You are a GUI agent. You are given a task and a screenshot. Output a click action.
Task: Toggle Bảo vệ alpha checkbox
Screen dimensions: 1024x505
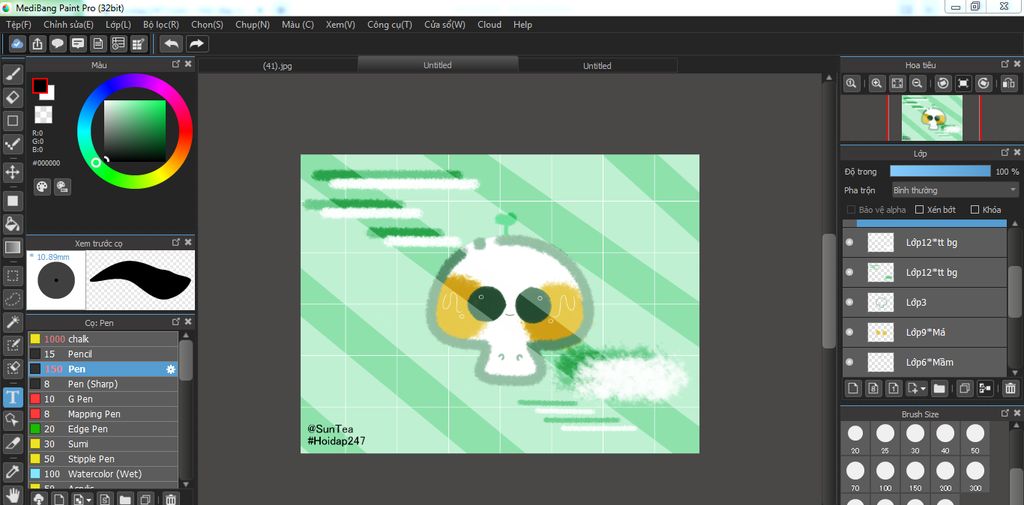coord(851,210)
